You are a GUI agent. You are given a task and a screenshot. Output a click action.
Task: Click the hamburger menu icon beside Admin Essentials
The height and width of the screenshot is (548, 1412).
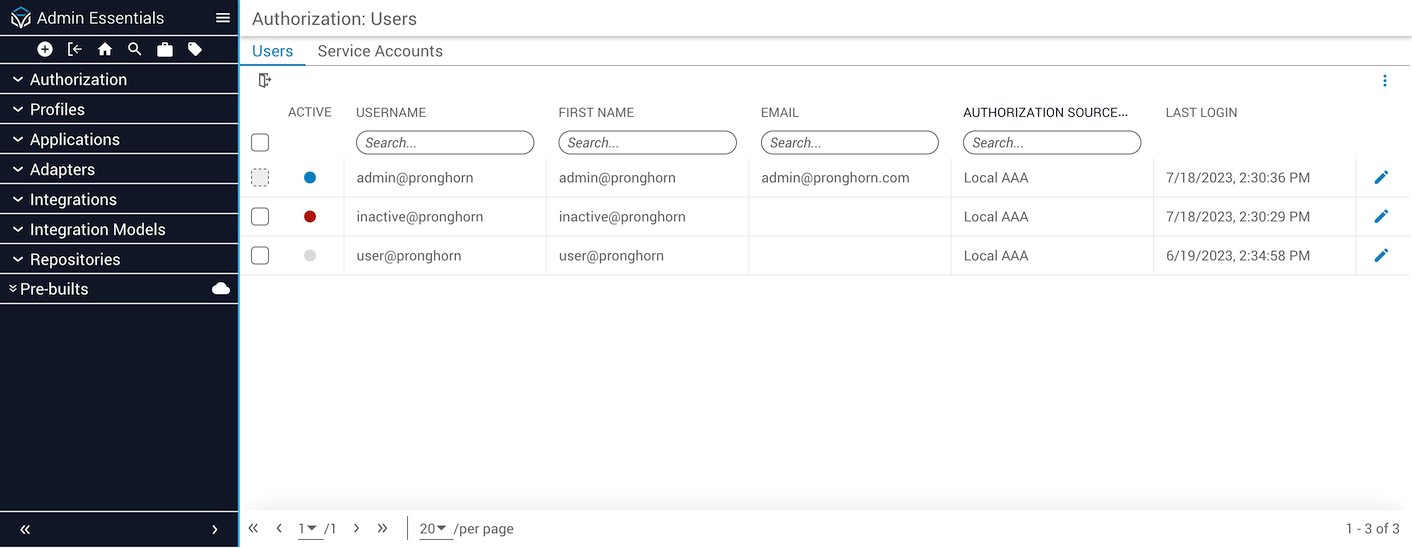pyautogui.click(x=223, y=18)
